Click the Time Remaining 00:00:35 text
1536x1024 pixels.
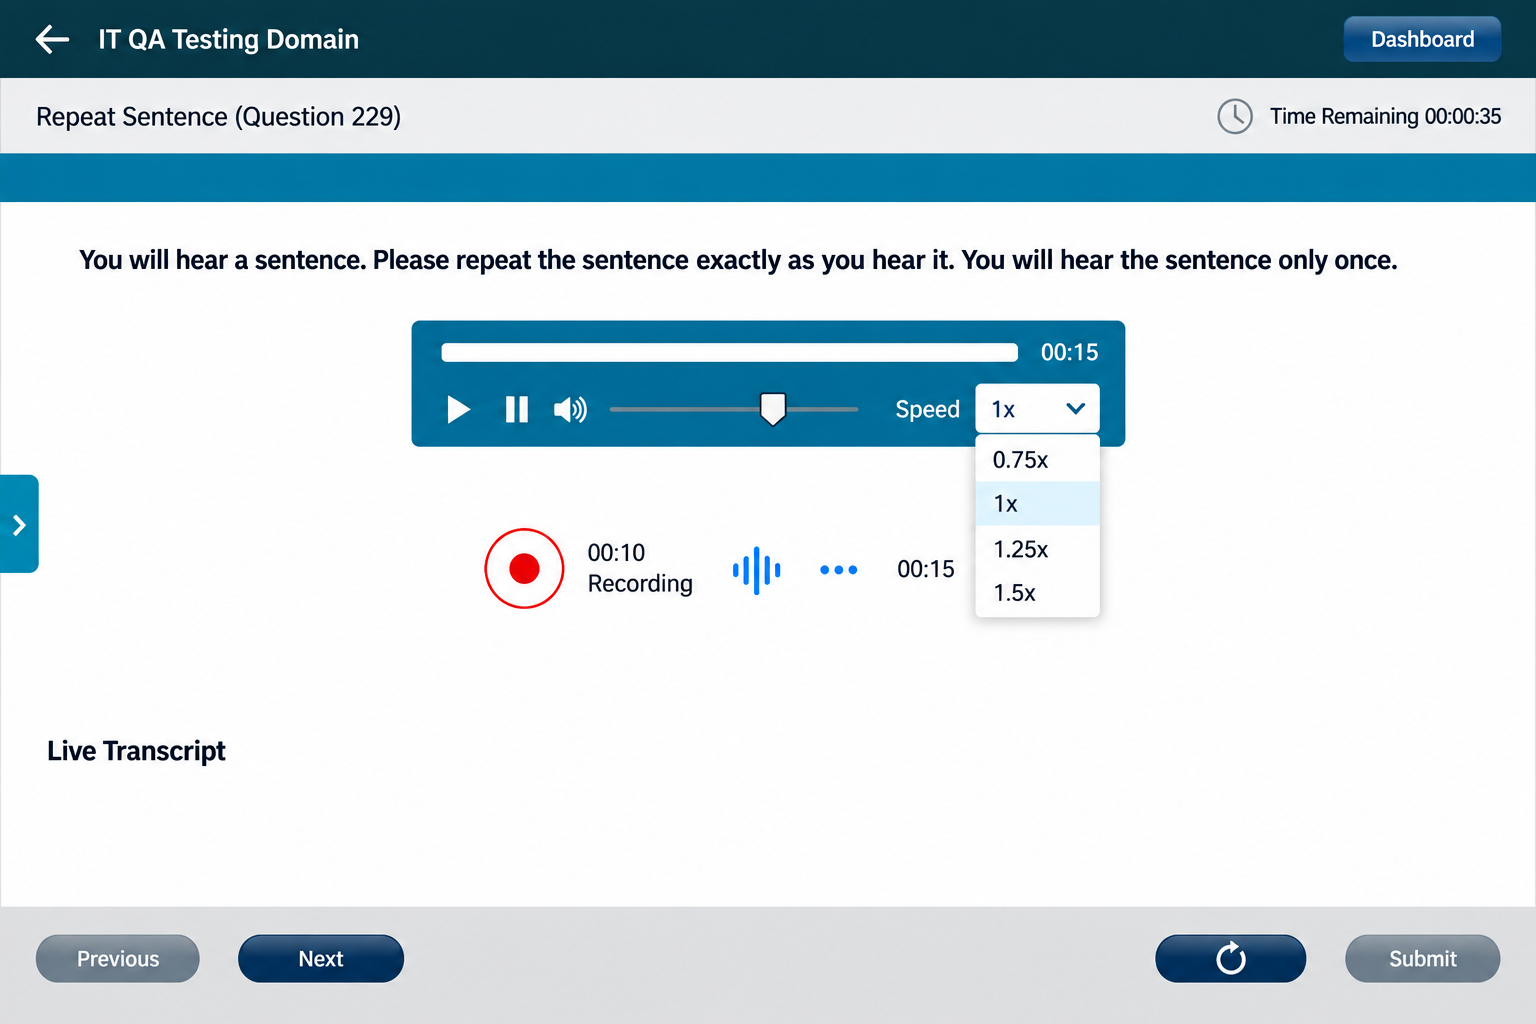(1385, 116)
